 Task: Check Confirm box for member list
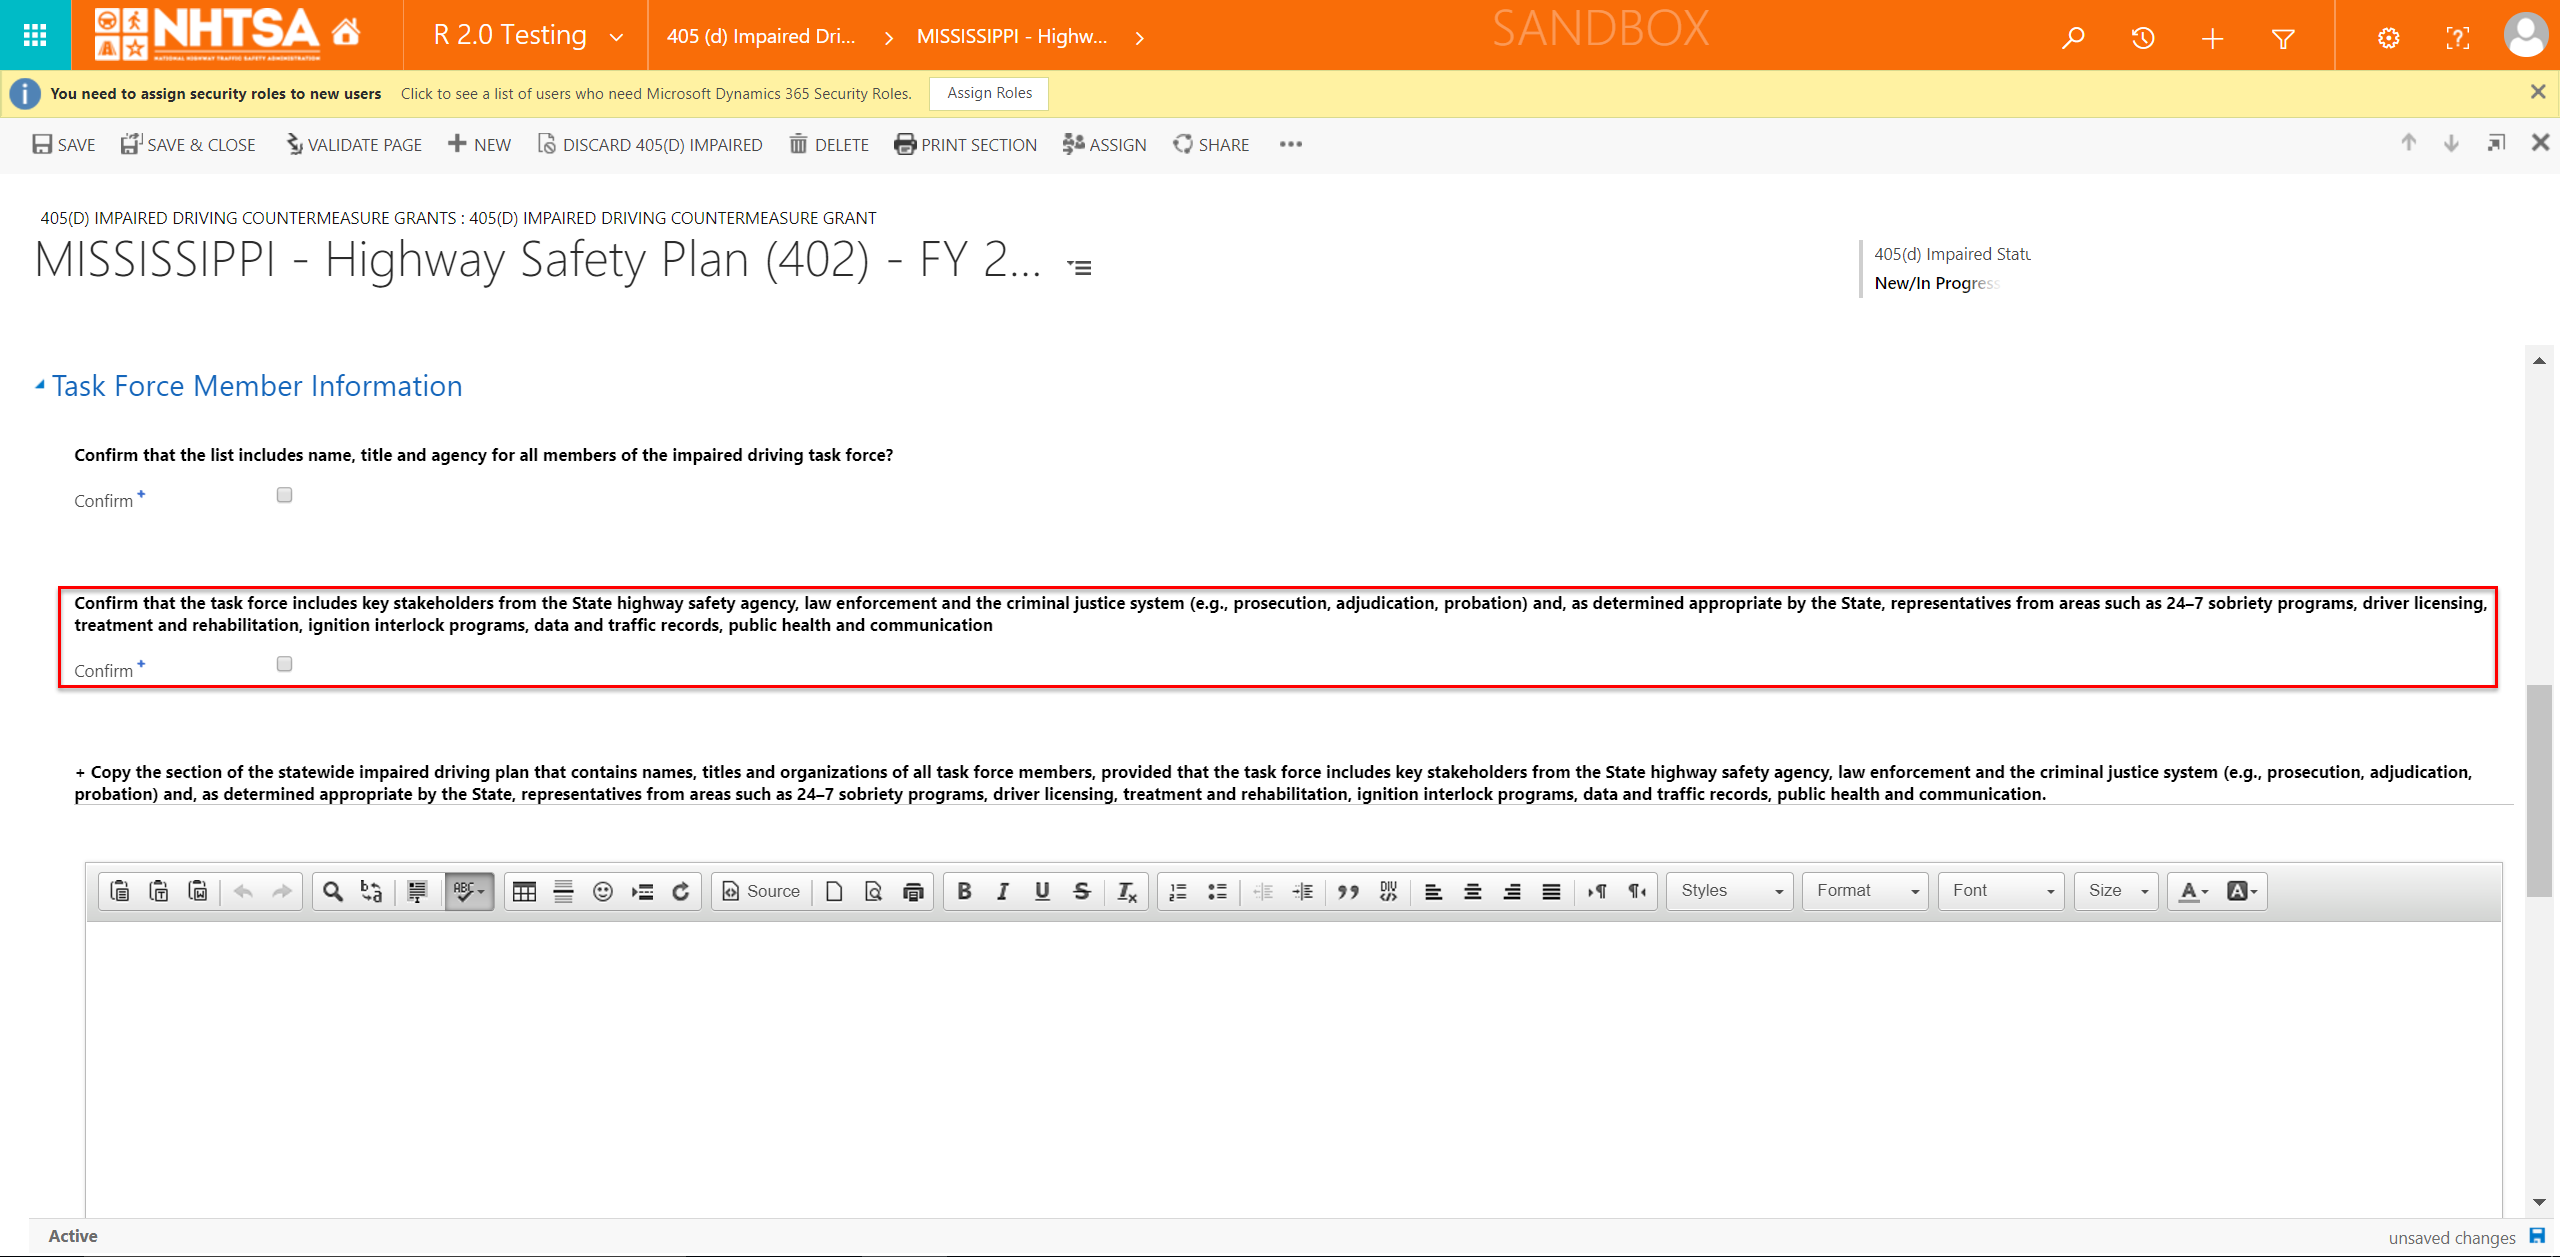click(285, 495)
